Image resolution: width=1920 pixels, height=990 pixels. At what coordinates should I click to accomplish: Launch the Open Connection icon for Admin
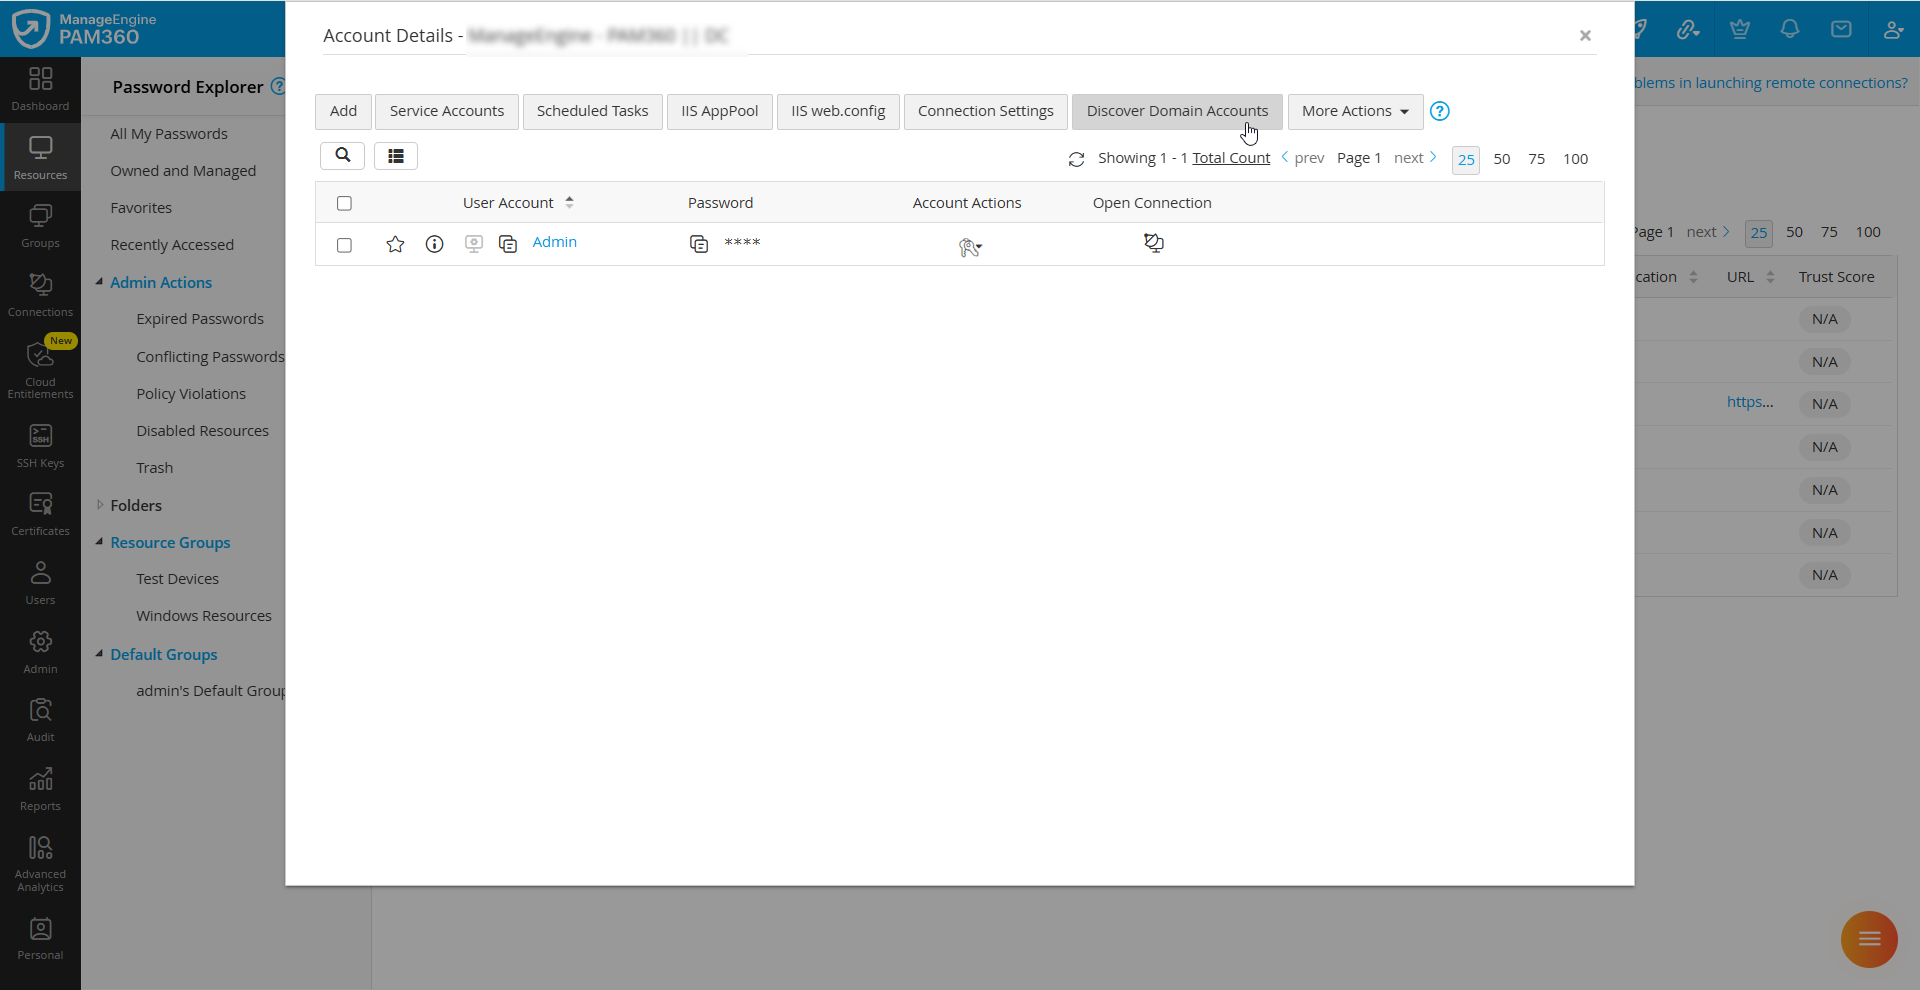1154,243
